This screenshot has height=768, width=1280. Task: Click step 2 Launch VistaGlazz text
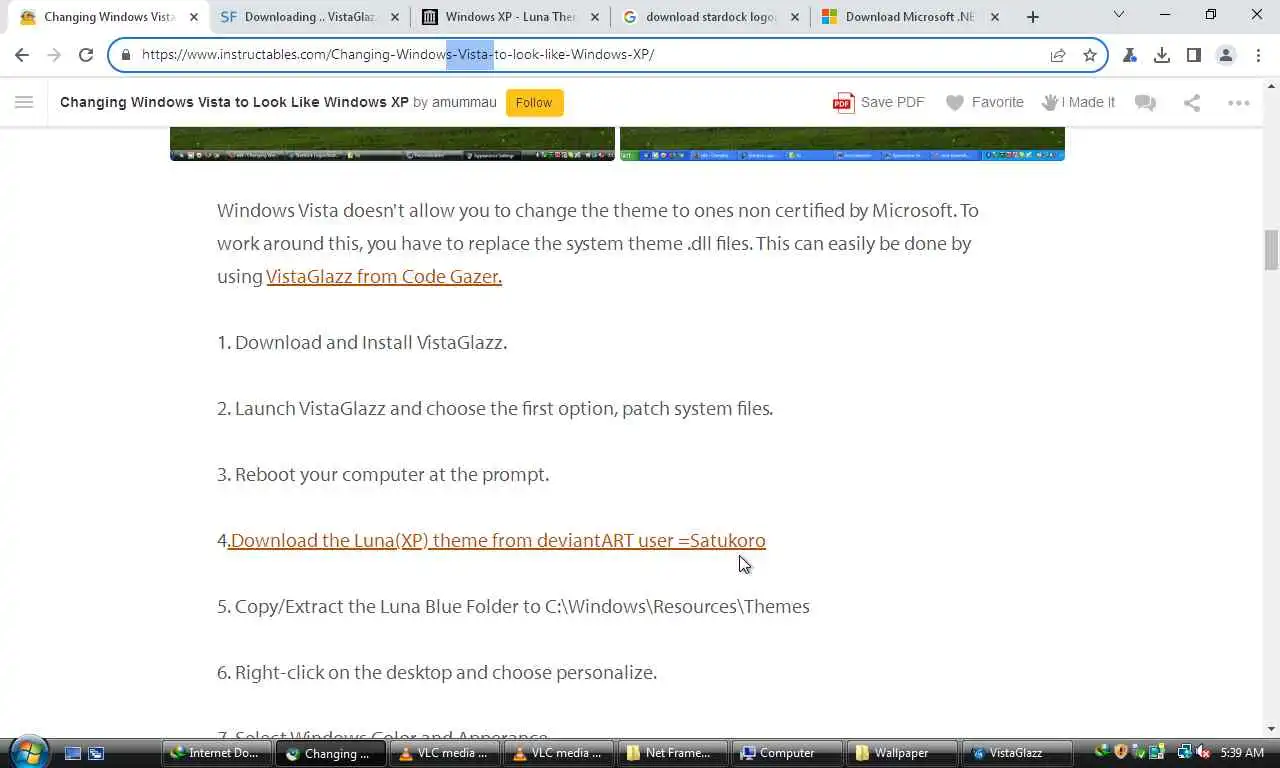coord(495,408)
